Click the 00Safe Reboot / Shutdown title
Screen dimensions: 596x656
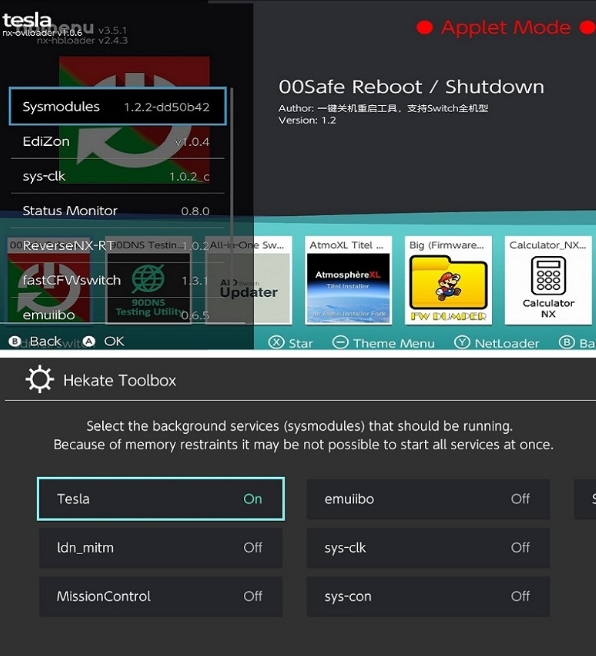412,87
